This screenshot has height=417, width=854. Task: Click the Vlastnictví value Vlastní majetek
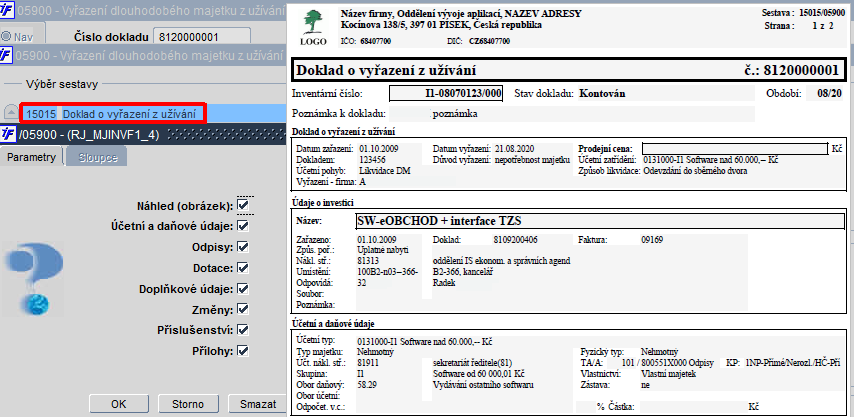click(x=669, y=373)
